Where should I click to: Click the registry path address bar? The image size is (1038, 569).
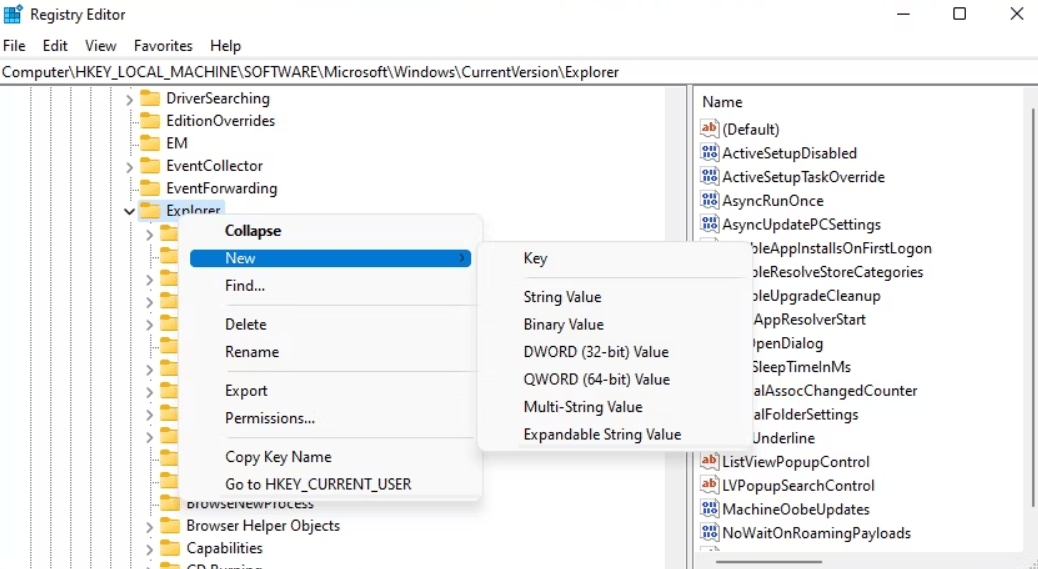519,72
